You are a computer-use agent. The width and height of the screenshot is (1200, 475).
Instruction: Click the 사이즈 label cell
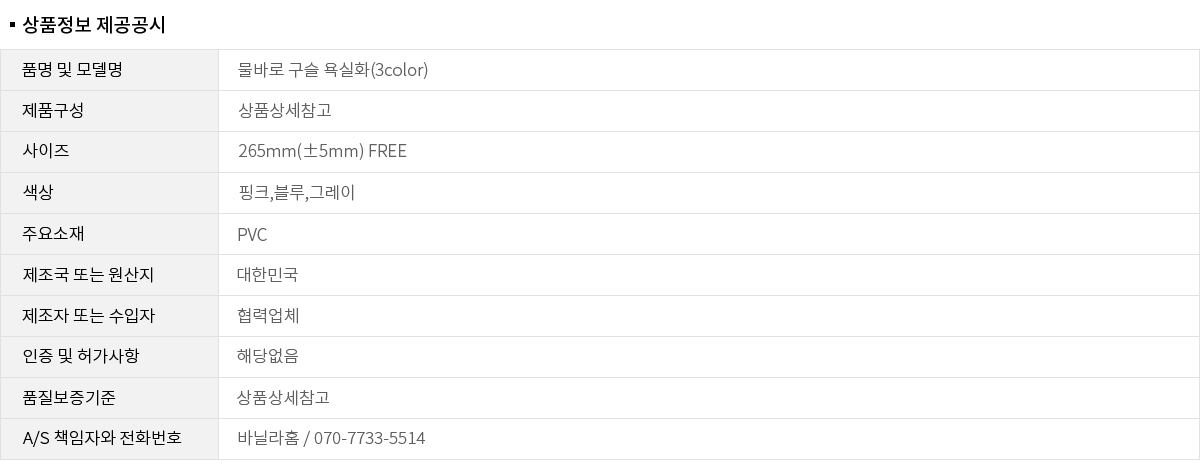click(x=46, y=152)
